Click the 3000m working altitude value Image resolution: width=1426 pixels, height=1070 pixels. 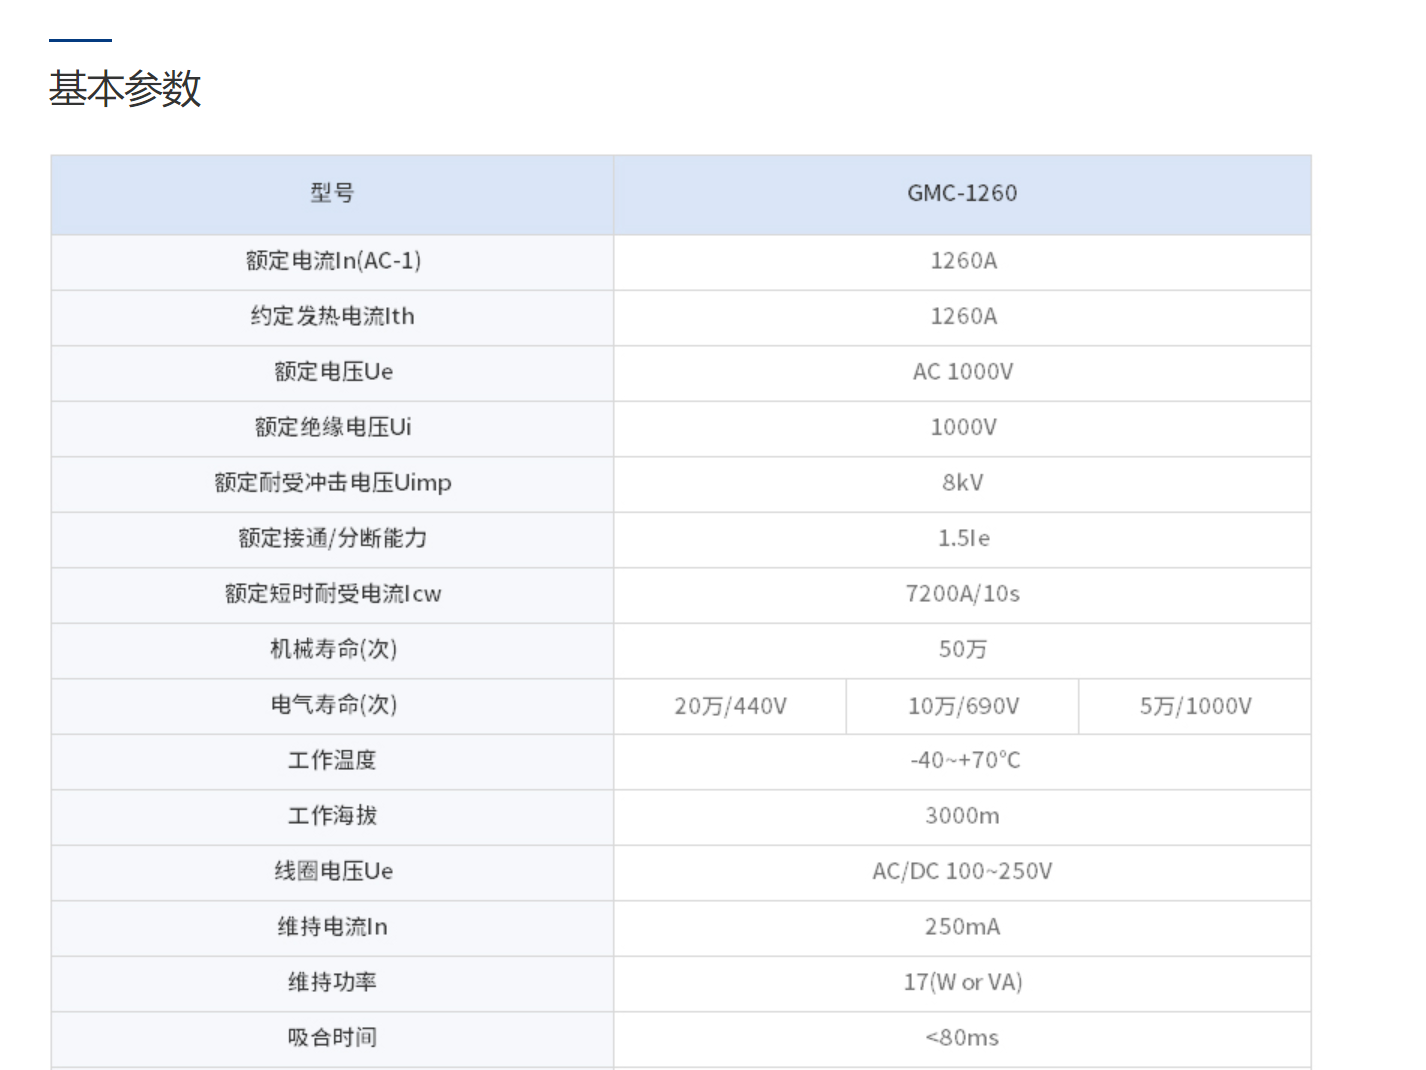click(x=962, y=816)
